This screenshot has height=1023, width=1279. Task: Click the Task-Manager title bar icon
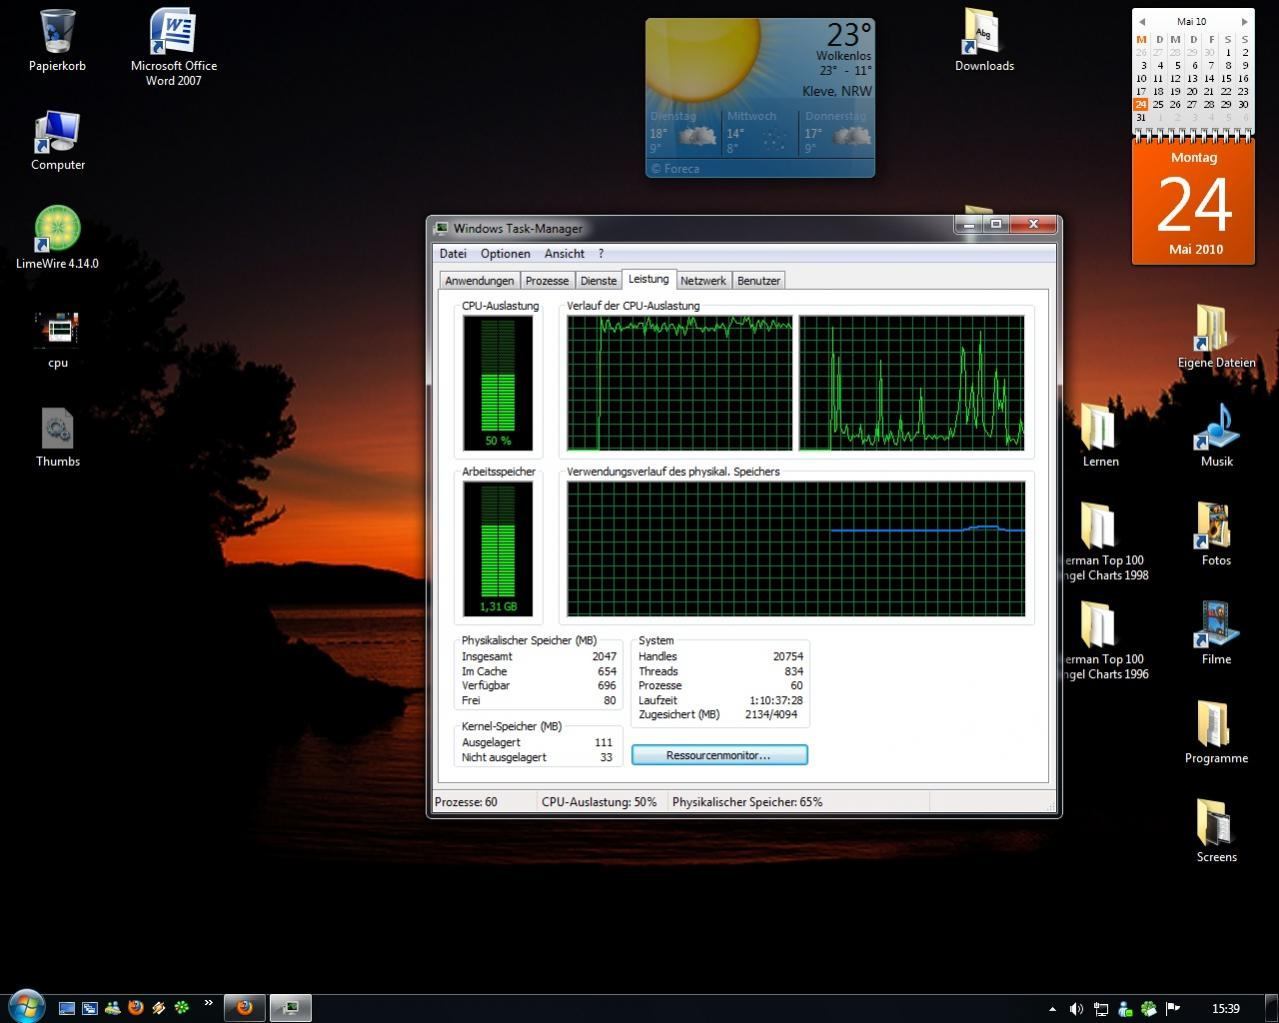(x=441, y=228)
